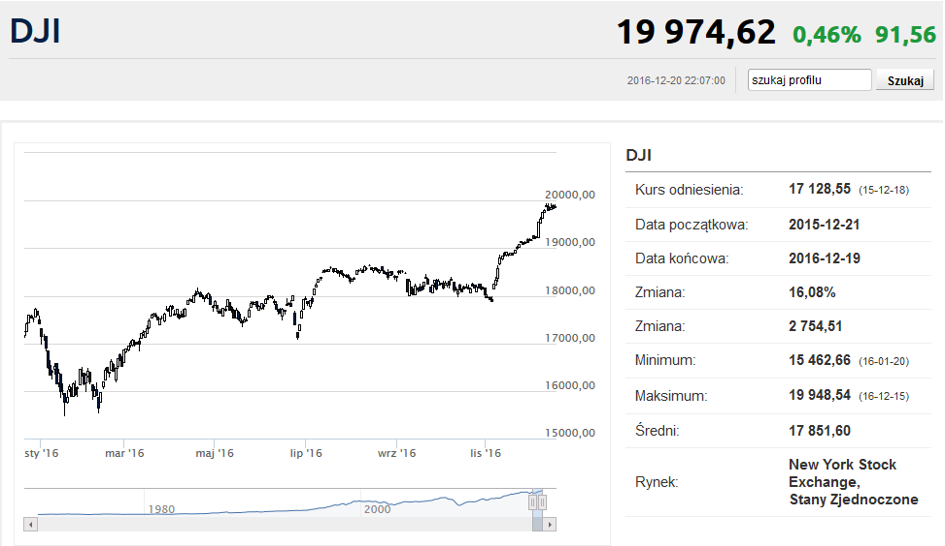The width and height of the screenshot is (945, 546).
Task: Click the Szukaj search button
Action: (x=905, y=80)
